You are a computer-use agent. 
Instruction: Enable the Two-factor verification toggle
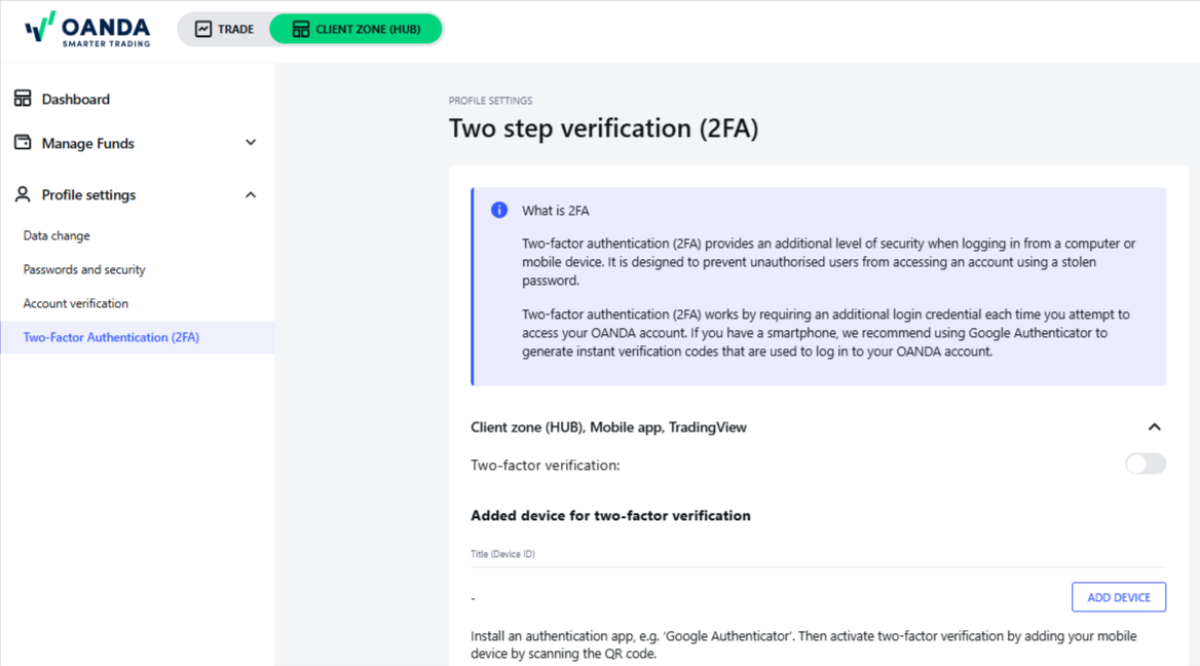pos(1145,464)
